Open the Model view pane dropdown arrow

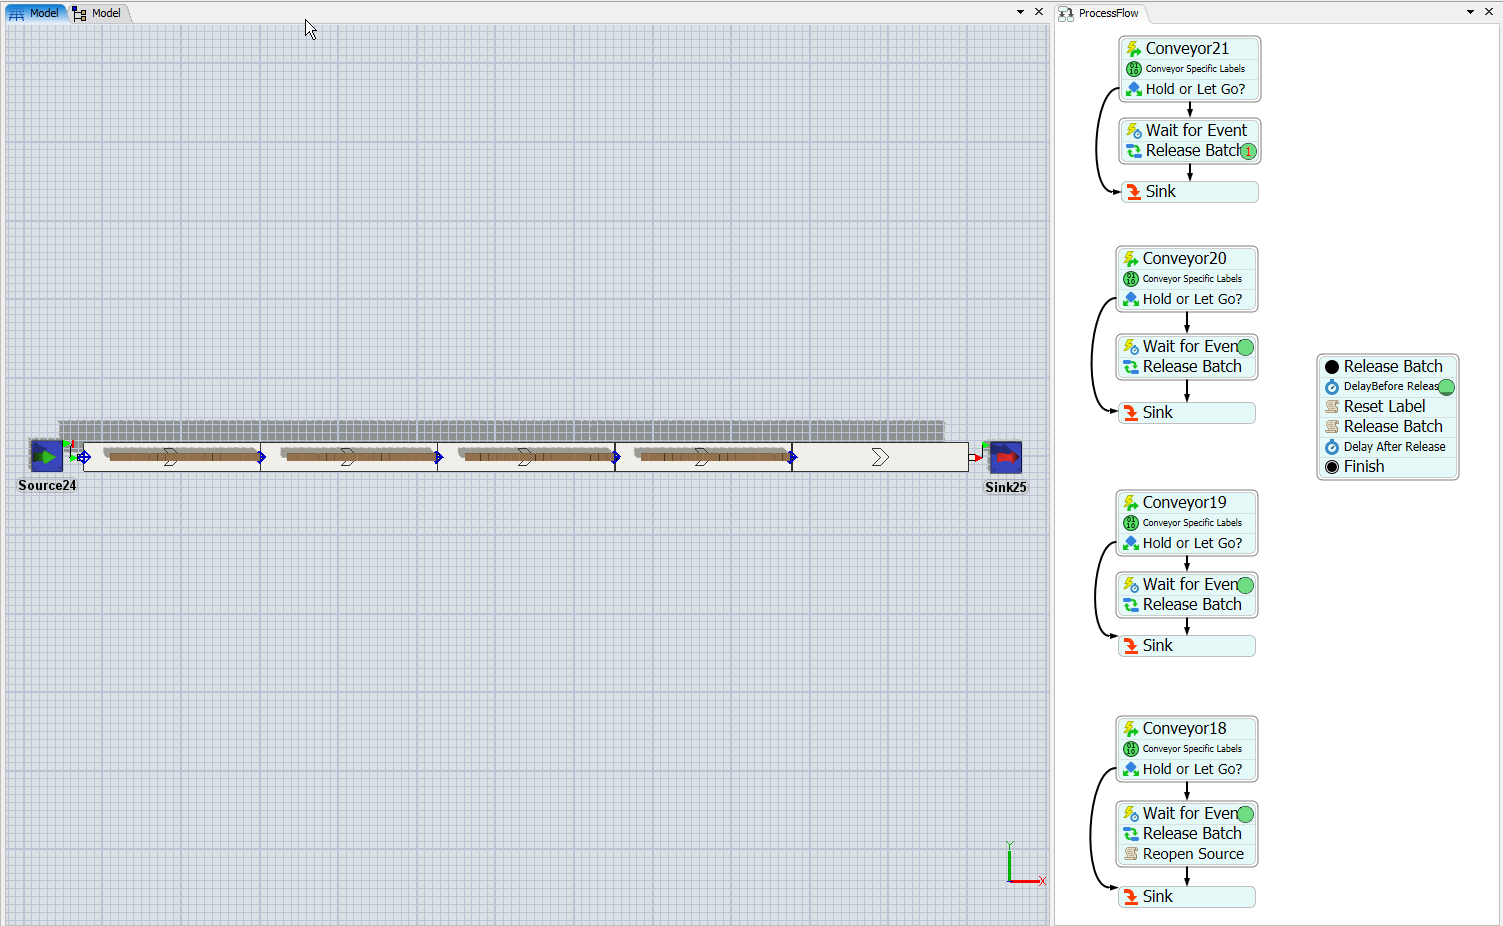(1020, 12)
